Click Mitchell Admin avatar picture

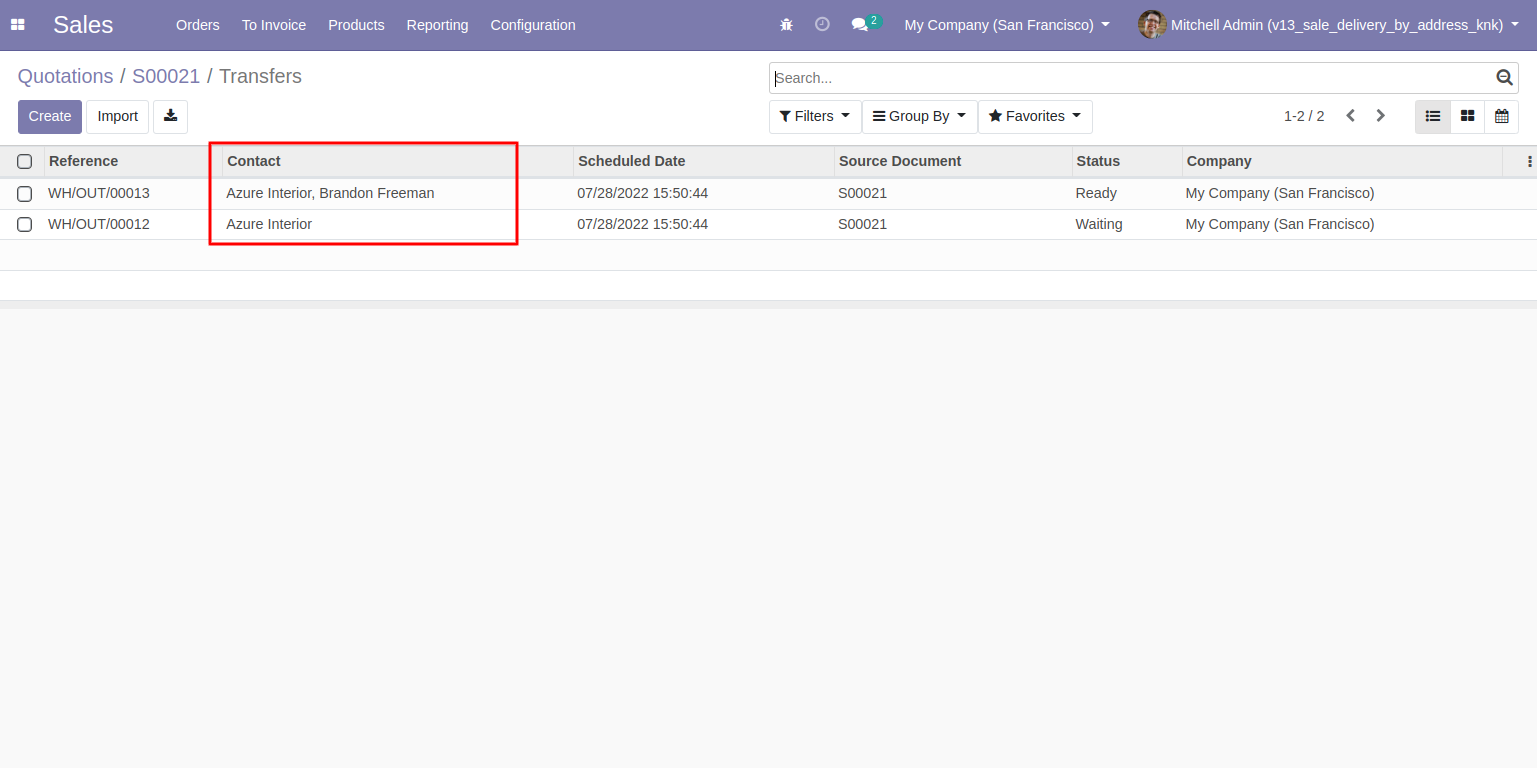click(1152, 25)
